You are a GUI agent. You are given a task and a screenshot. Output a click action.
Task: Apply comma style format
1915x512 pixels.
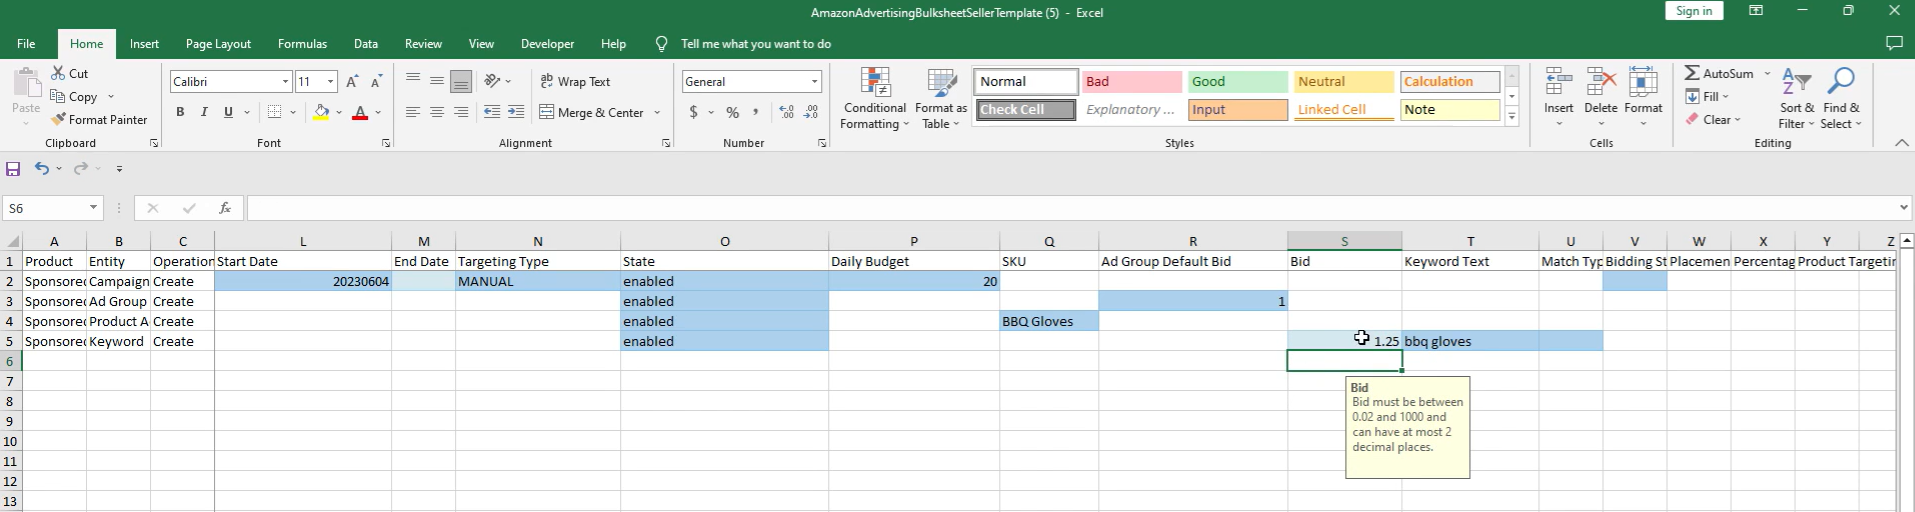point(756,112)
